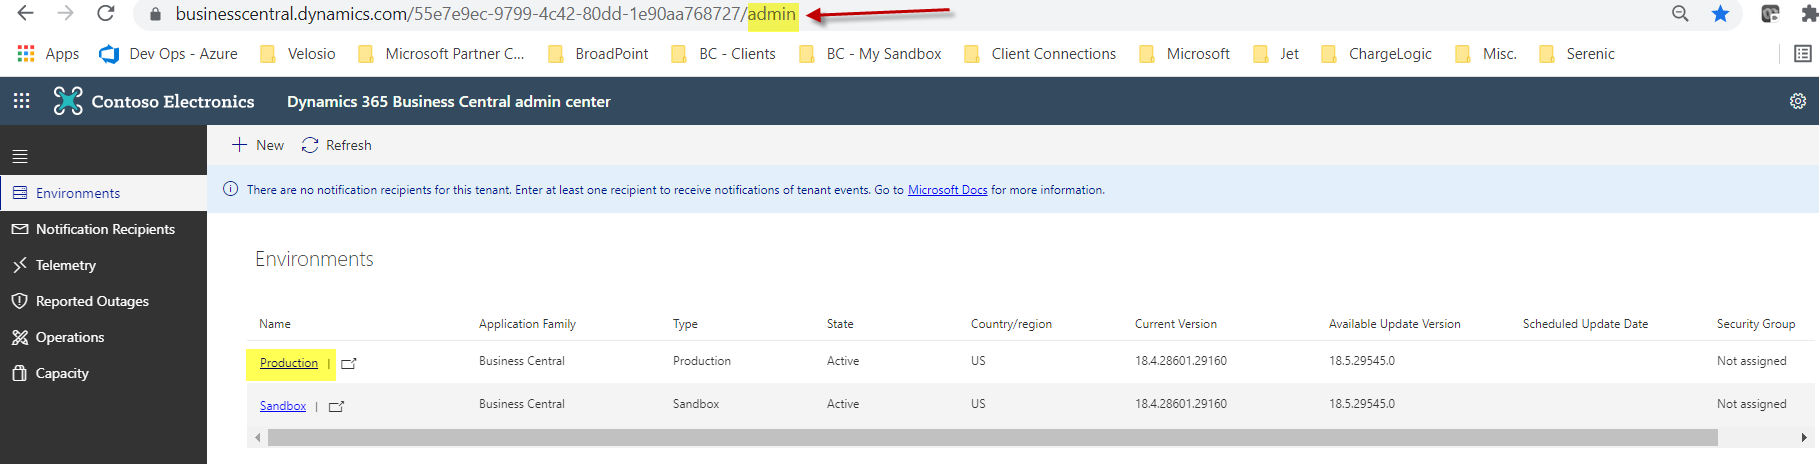1819x464 pixels.
Task: Open the Microsoft bookmarks folder
Action: click(1184, 54)
